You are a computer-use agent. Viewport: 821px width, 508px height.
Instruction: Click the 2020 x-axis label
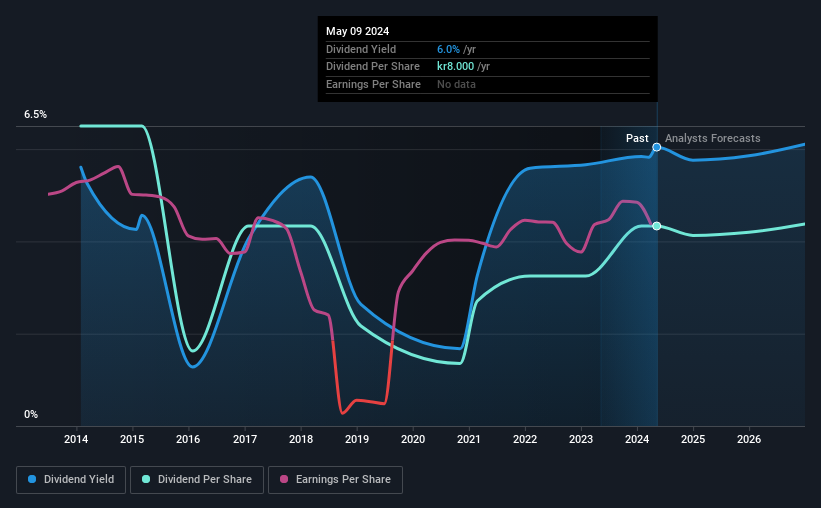[x=413, y=439]
